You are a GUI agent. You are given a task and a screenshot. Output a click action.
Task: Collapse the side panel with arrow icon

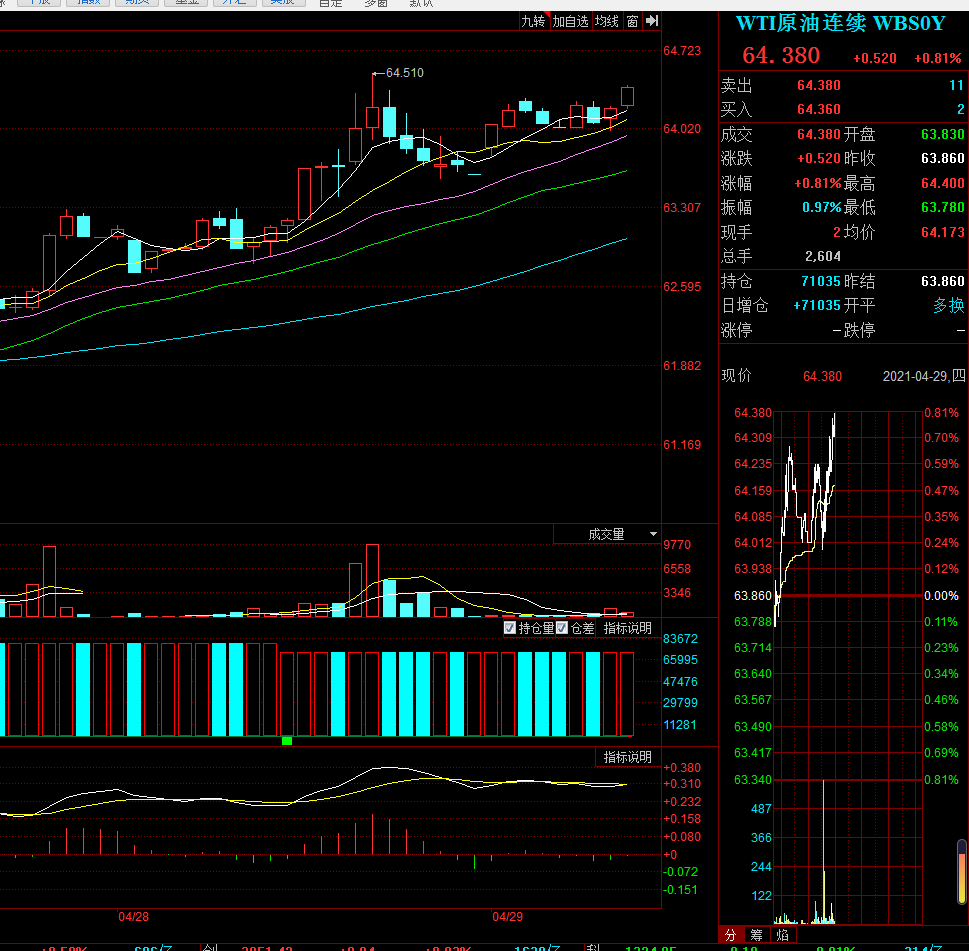(x=652, y=22)
